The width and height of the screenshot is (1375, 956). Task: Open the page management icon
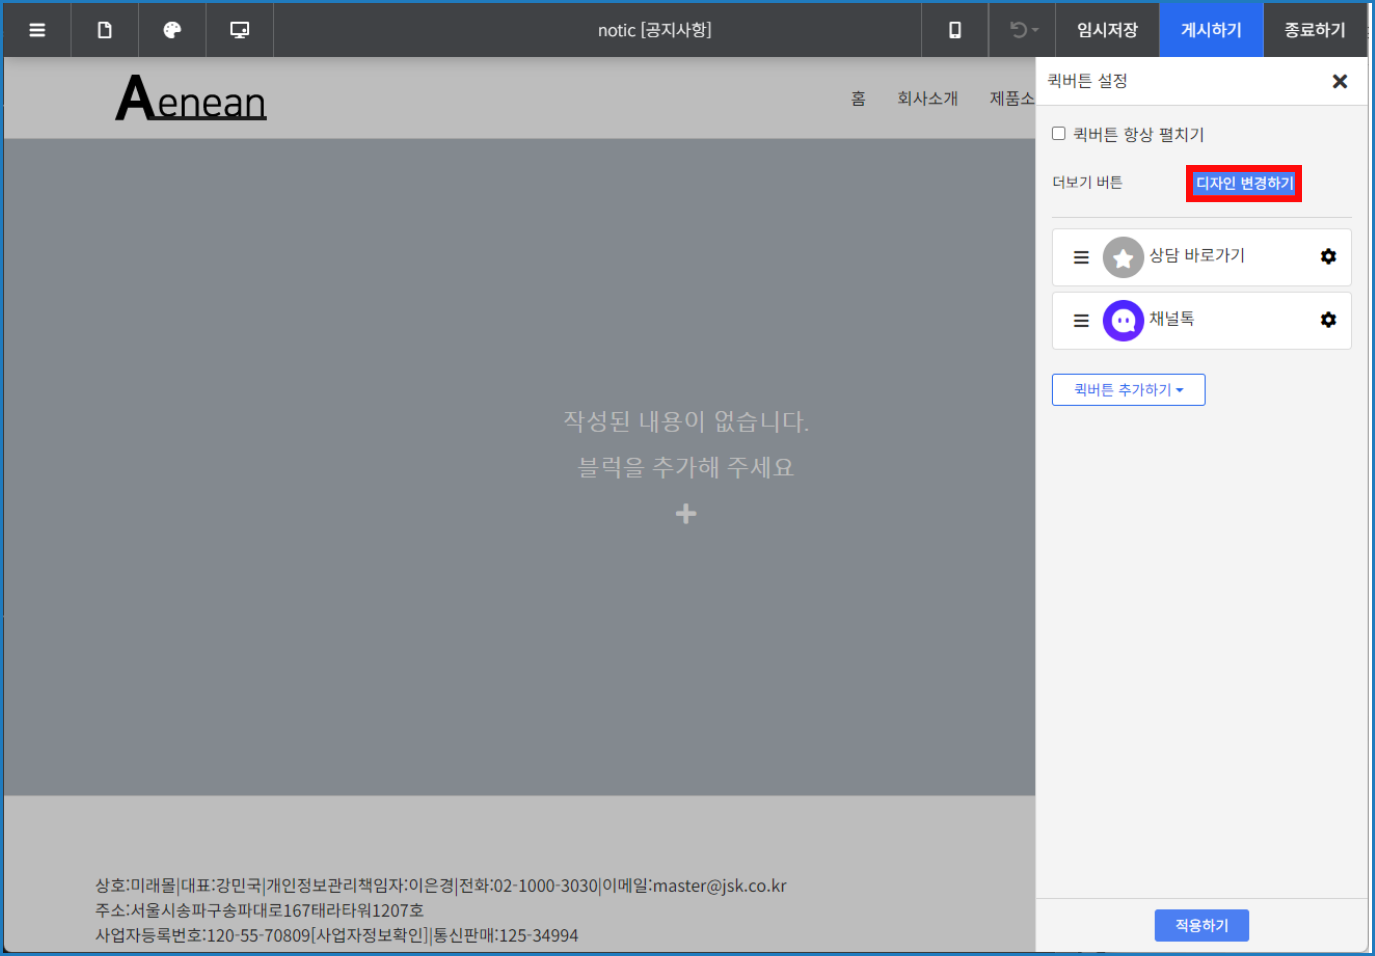point(104,29)
